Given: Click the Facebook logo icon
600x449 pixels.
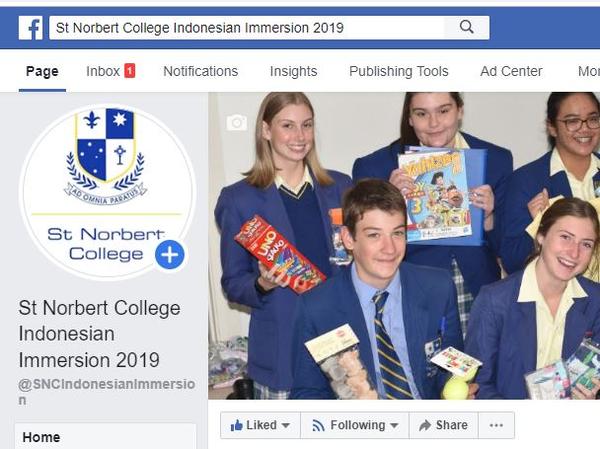Looking at the screenshot, I should coord(31,28).
